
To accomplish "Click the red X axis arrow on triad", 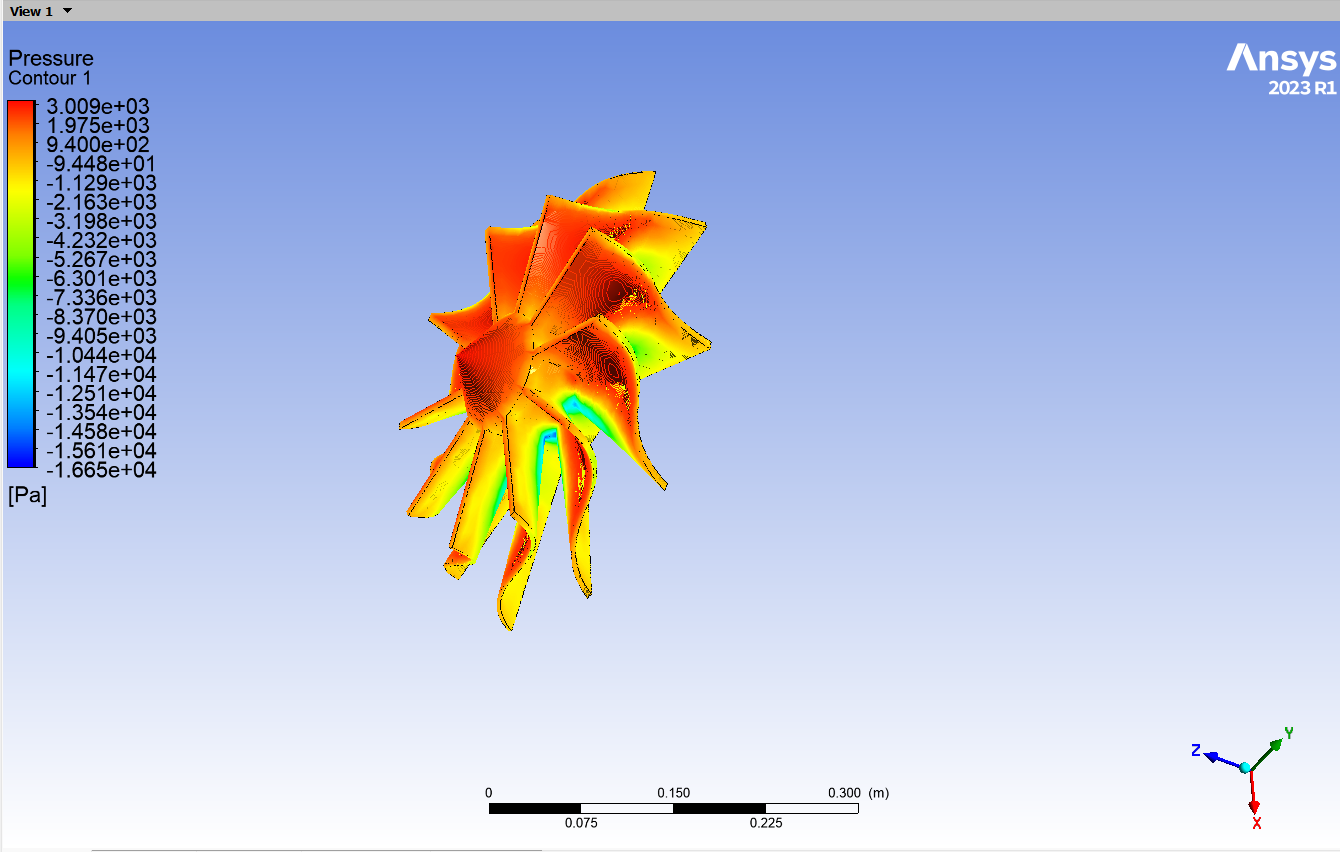I will [1252, 798].
